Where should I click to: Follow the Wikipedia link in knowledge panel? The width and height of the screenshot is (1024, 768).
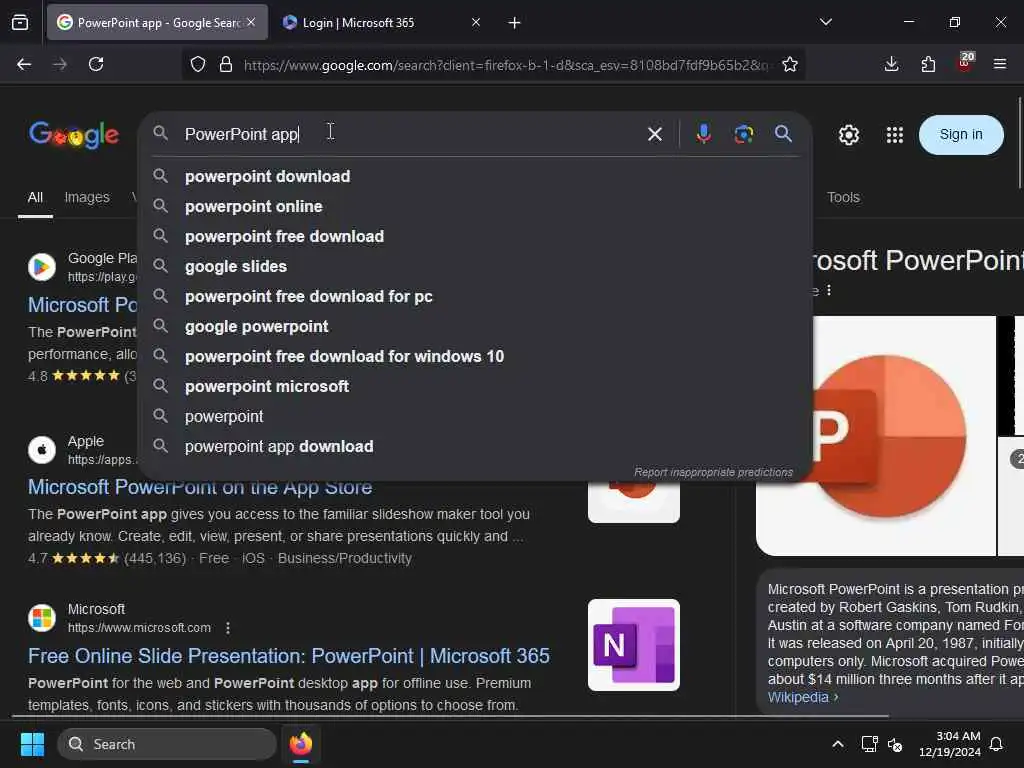[803, 697]
